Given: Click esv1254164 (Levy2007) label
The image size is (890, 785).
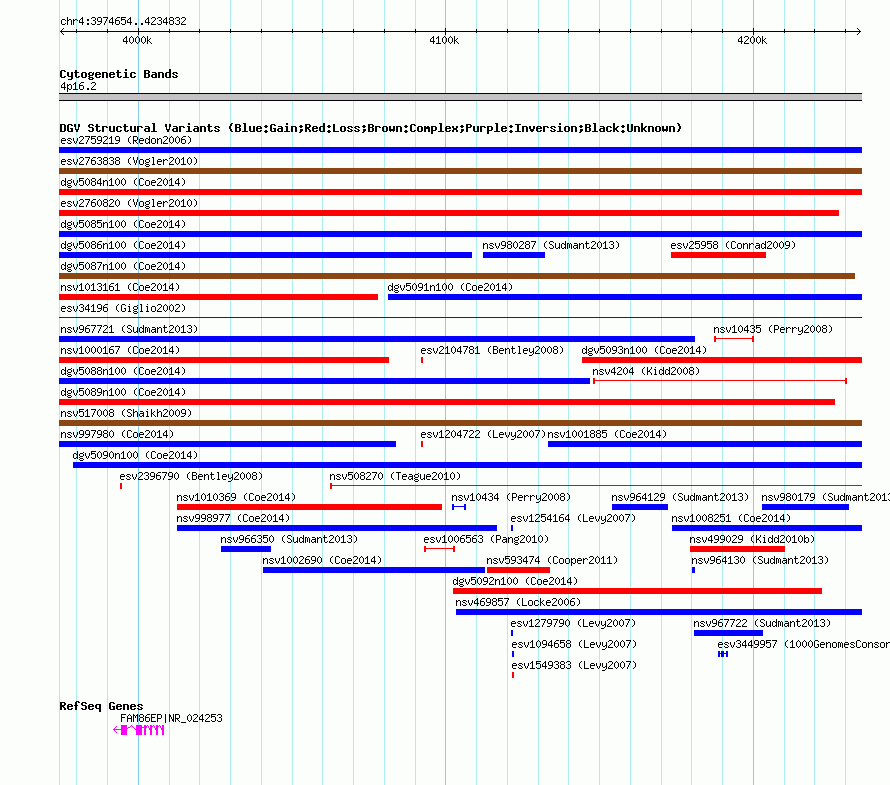Looking at the screenshot, I should [573, 518].
